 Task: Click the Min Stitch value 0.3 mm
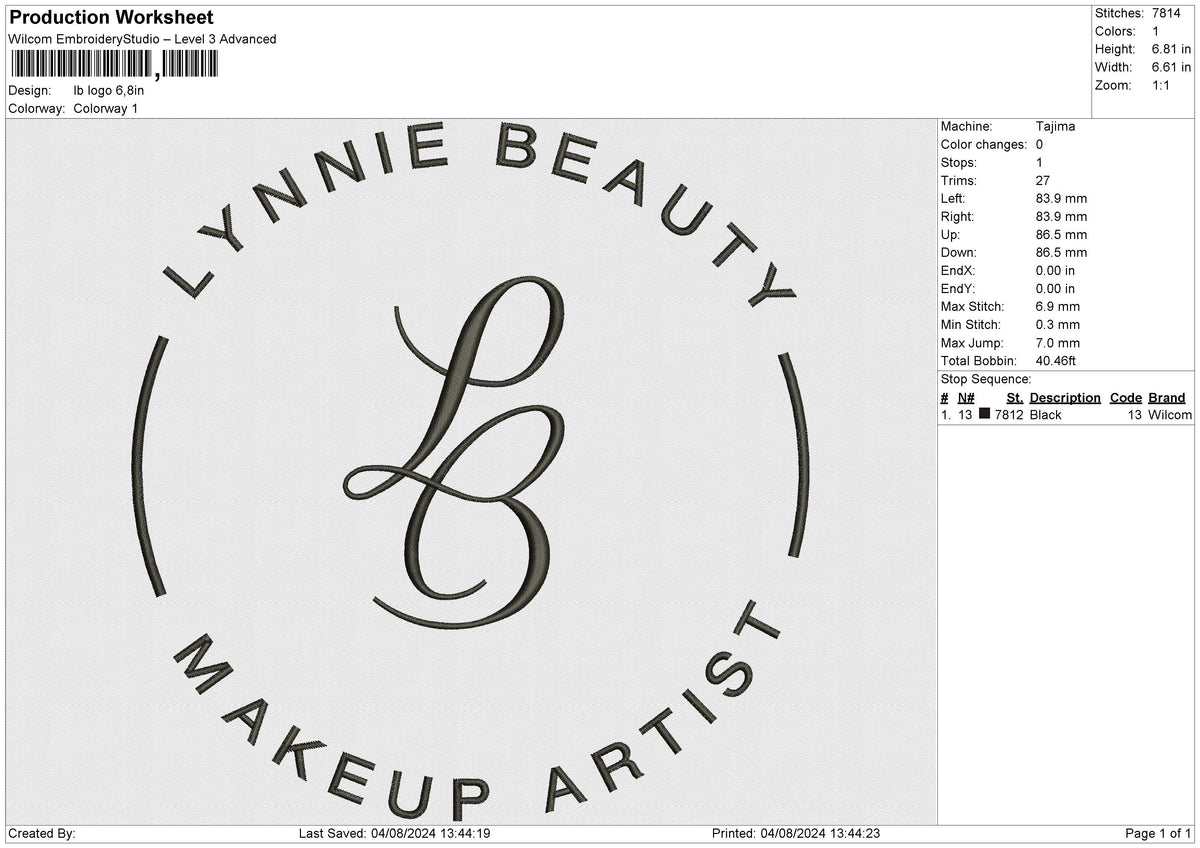1058,325
